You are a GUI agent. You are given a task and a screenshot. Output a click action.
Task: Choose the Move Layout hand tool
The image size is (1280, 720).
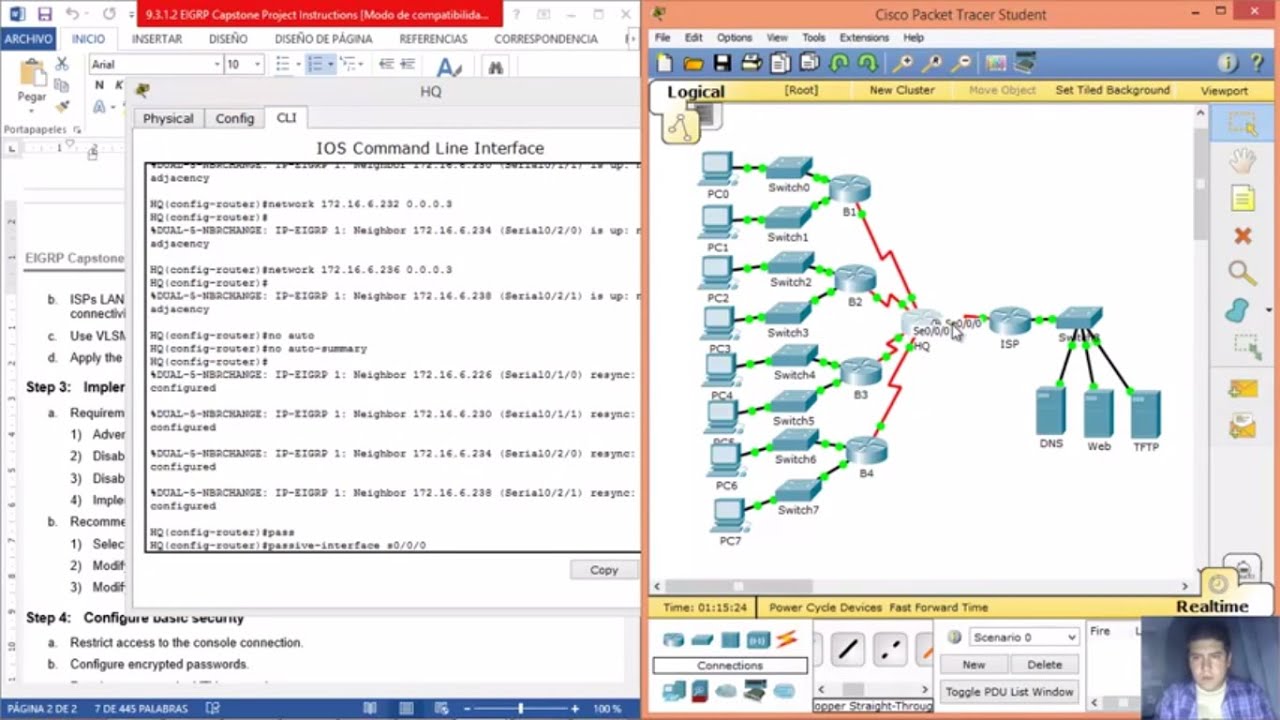(x=1242, y=160)
